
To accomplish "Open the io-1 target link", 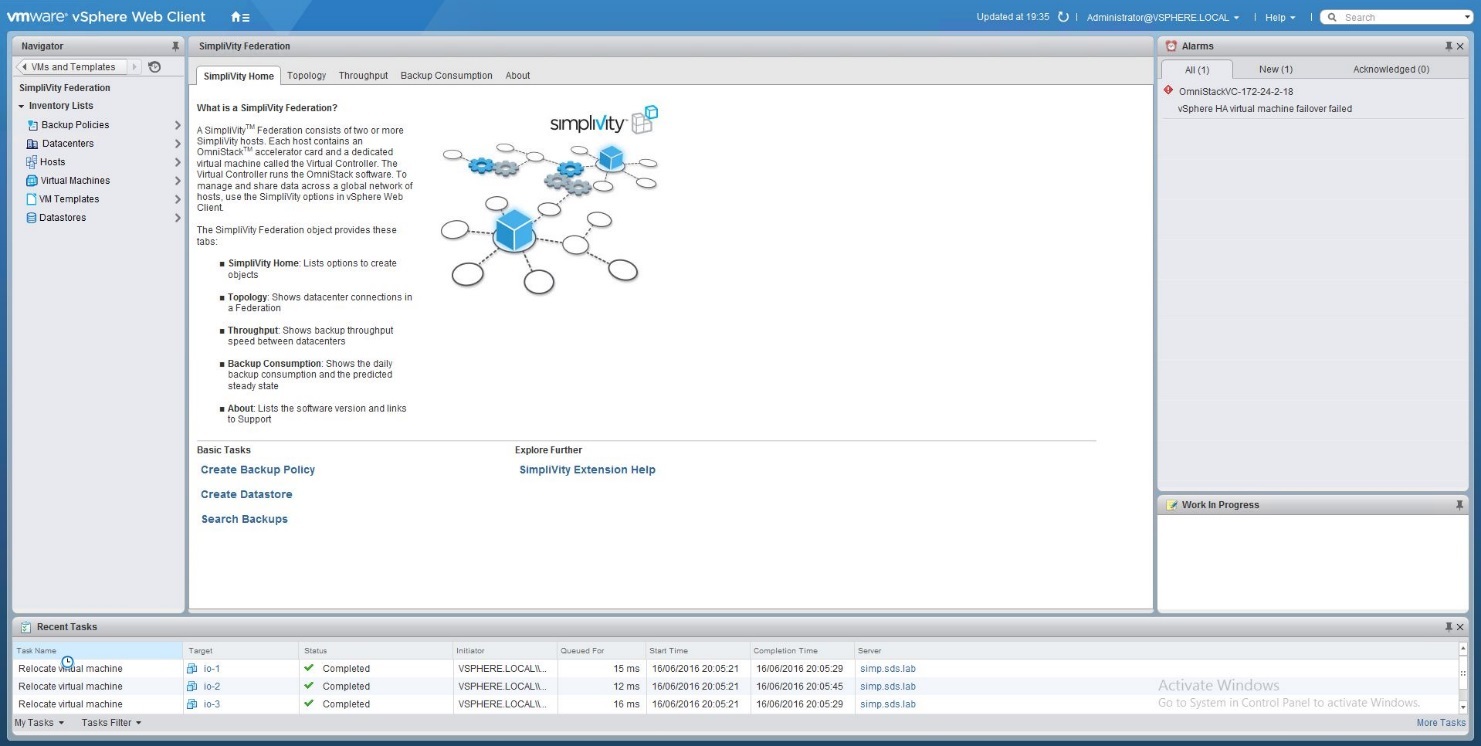I will click(x=211, y=669).
